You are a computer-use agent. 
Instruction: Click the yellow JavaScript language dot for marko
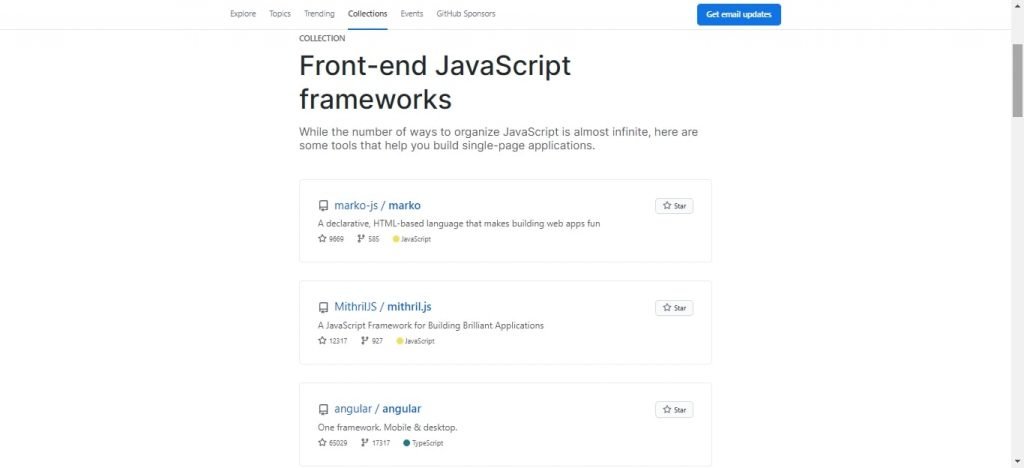point(396,239)
